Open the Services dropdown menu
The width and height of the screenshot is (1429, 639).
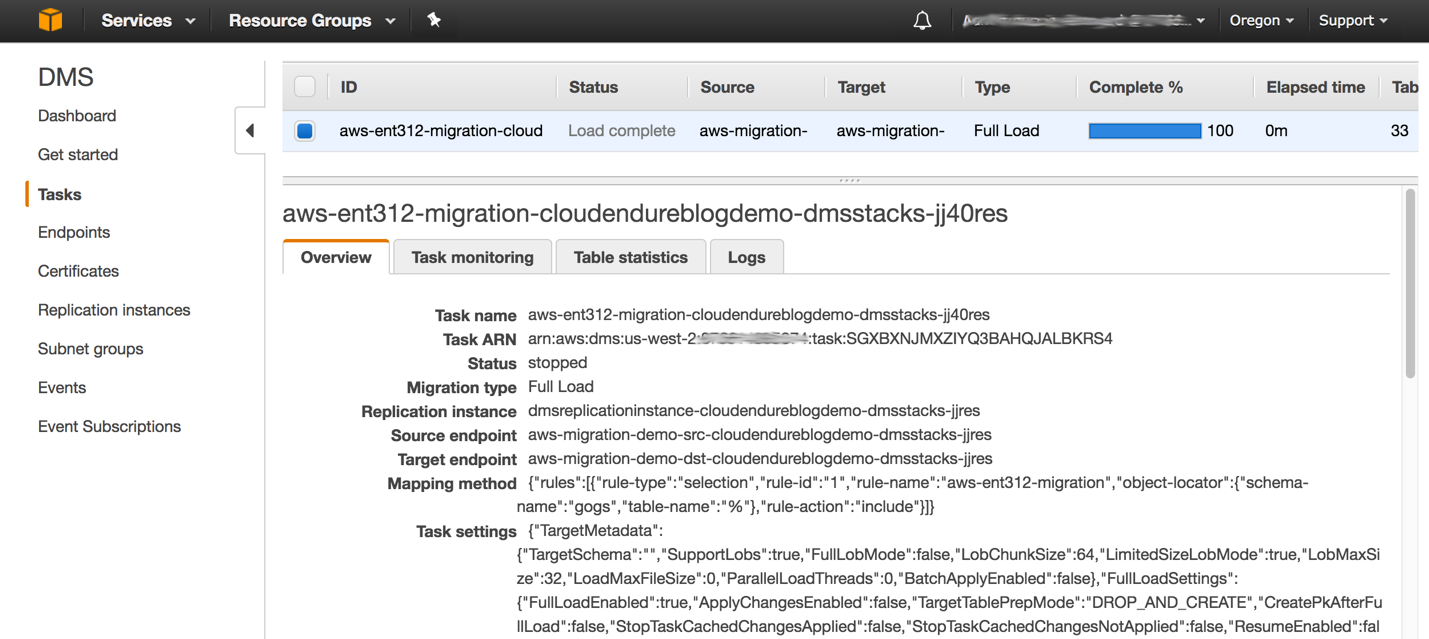148,20
